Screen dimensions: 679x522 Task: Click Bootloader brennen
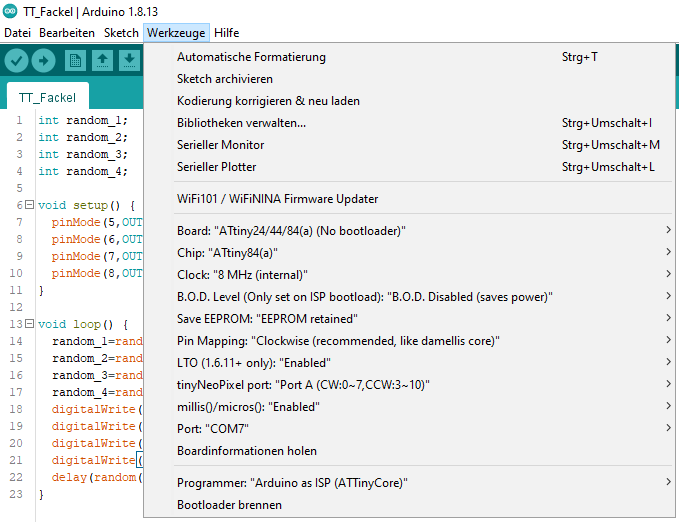coord(409,505)
